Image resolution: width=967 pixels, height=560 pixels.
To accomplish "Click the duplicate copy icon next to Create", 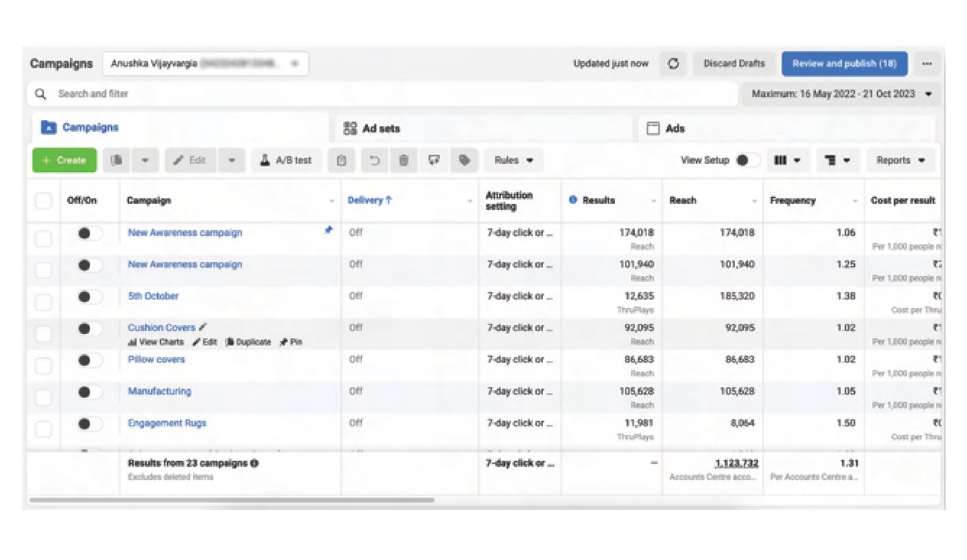I will 117,161.
